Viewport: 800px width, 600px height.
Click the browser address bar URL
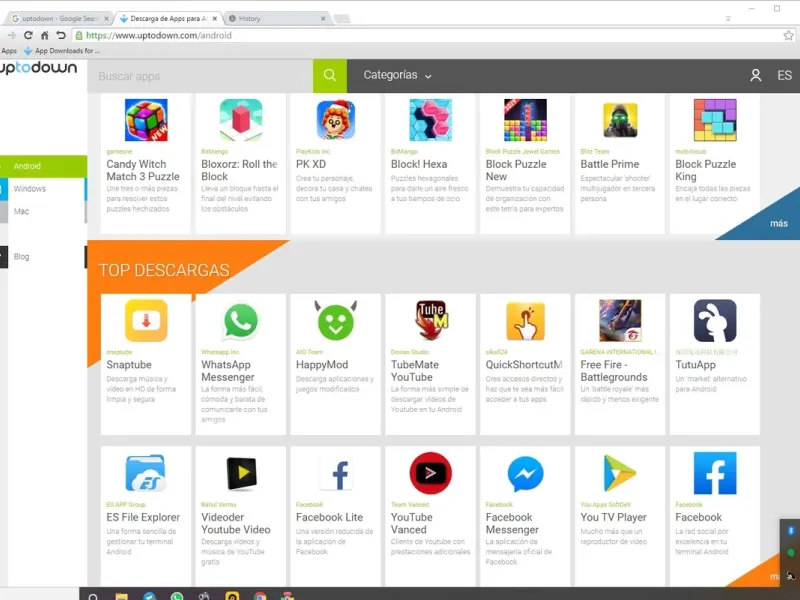click(x=159, y=35)
